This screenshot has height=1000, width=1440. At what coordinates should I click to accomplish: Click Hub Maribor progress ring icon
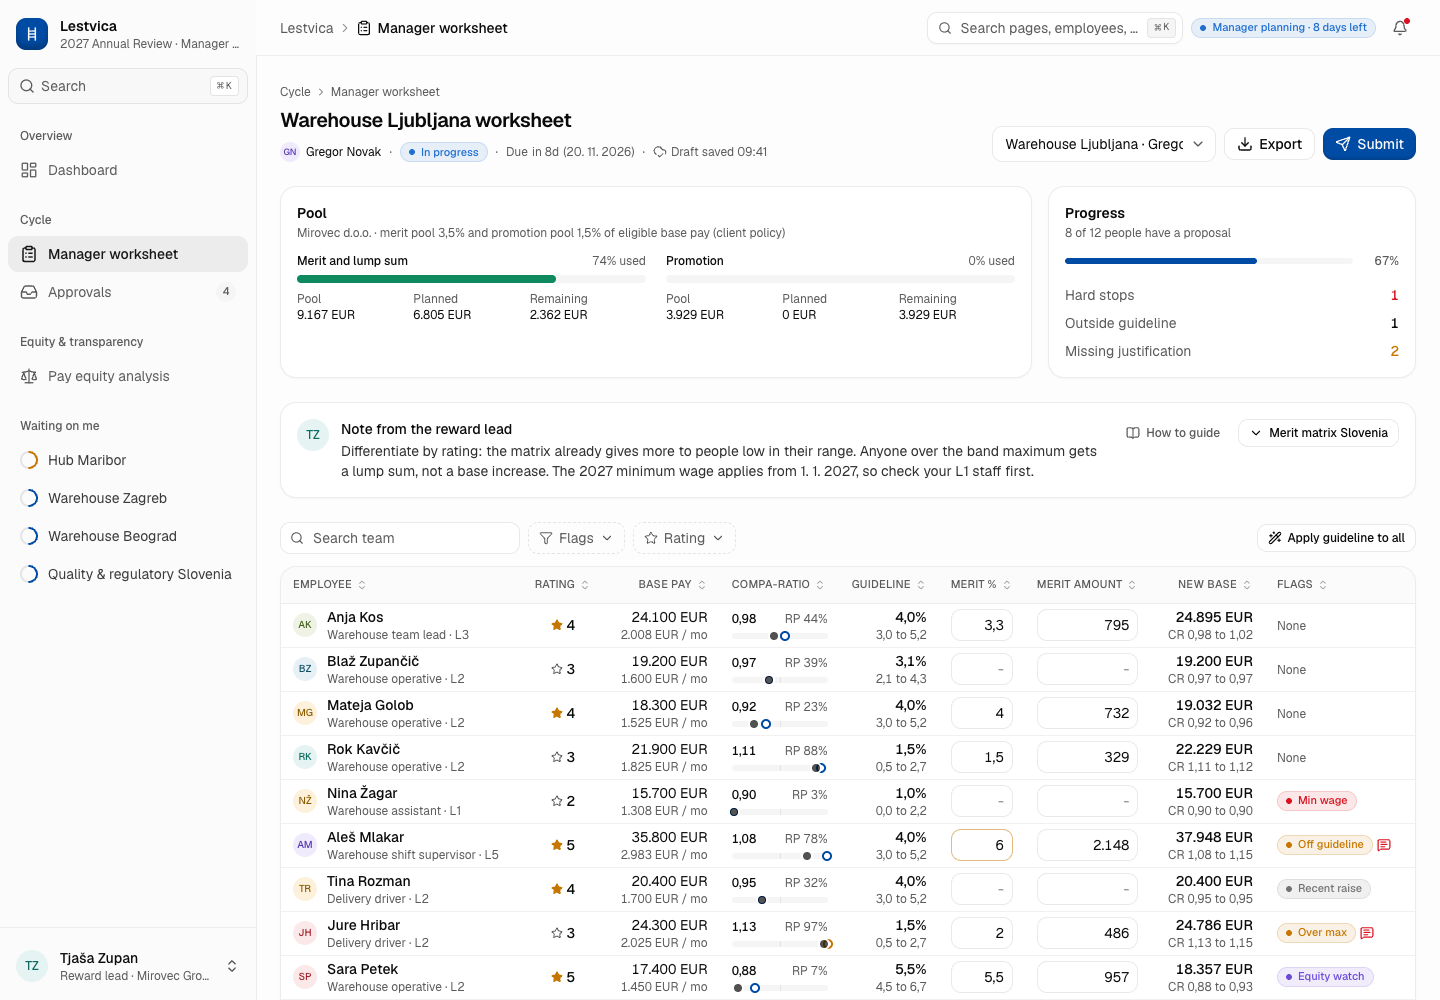pyautogui.click(x=29, y=460)
